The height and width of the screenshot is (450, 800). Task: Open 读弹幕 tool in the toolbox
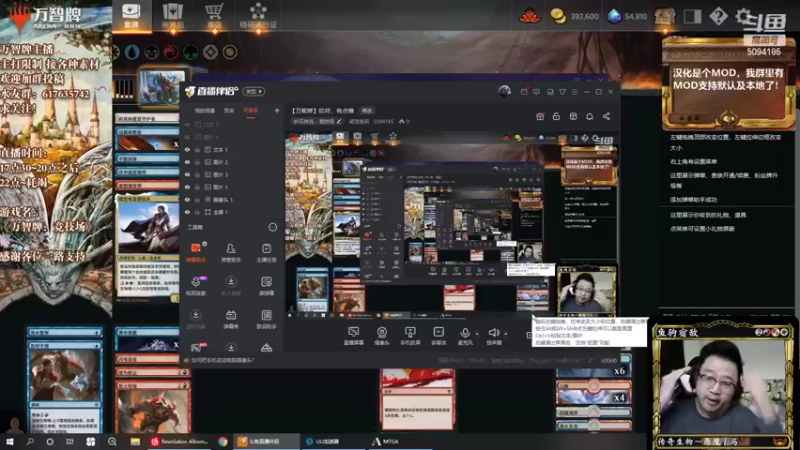click(x=266, y=286)
